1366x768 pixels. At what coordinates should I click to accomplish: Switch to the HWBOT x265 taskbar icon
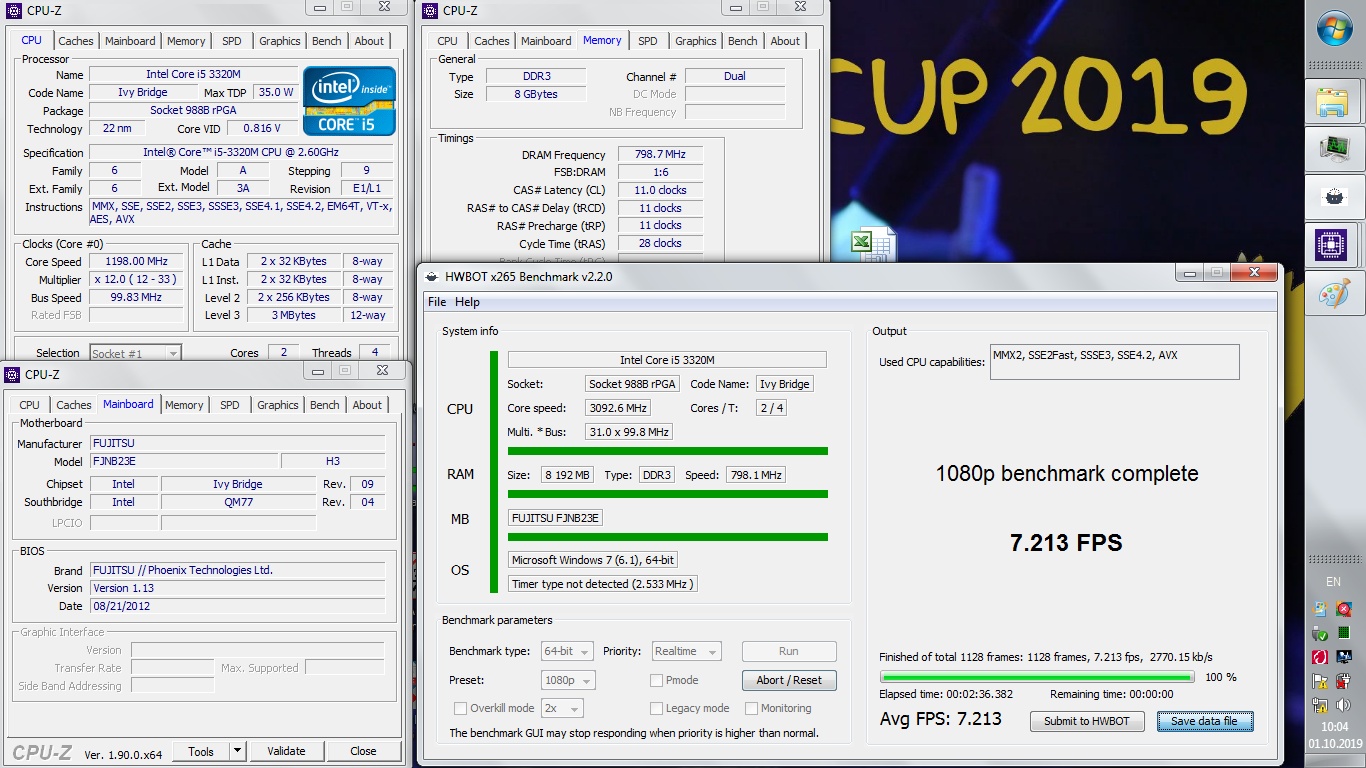click(1334, 197)
